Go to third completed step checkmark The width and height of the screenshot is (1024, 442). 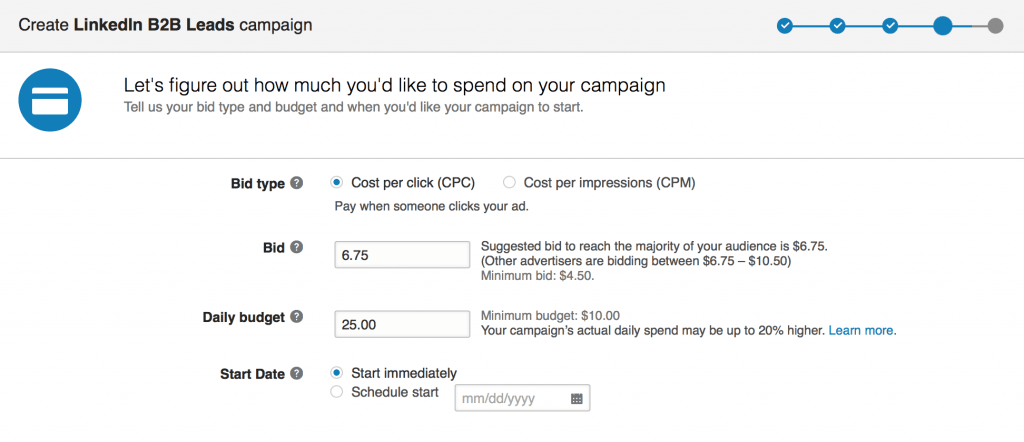[889, 26]
